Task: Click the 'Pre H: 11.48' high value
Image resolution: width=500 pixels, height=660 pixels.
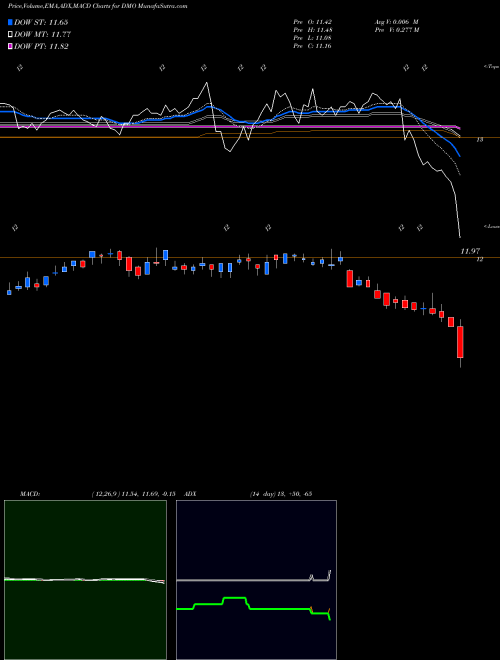Action: click(x=313, y=30)
